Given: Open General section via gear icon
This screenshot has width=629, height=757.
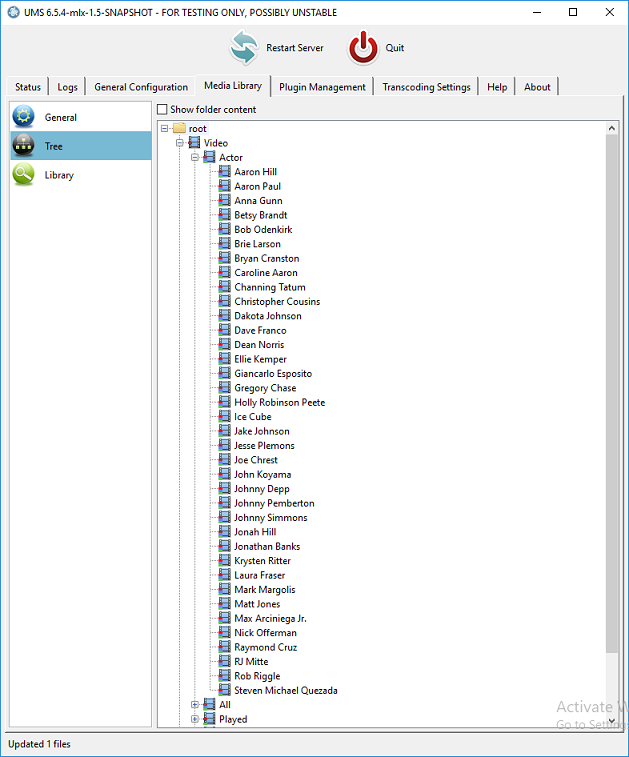Looking at the screenshot, I should click(x=24, y=116).
